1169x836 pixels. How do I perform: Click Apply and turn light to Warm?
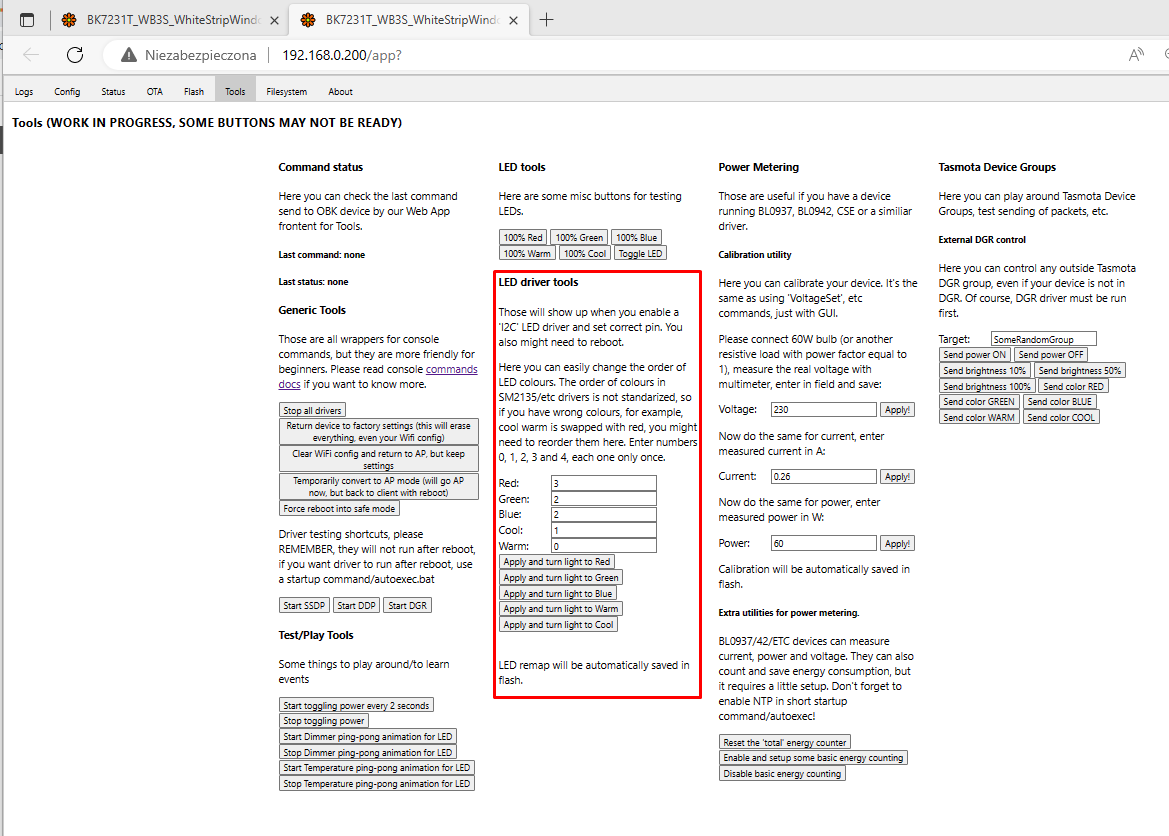click(x=561, y=609)
